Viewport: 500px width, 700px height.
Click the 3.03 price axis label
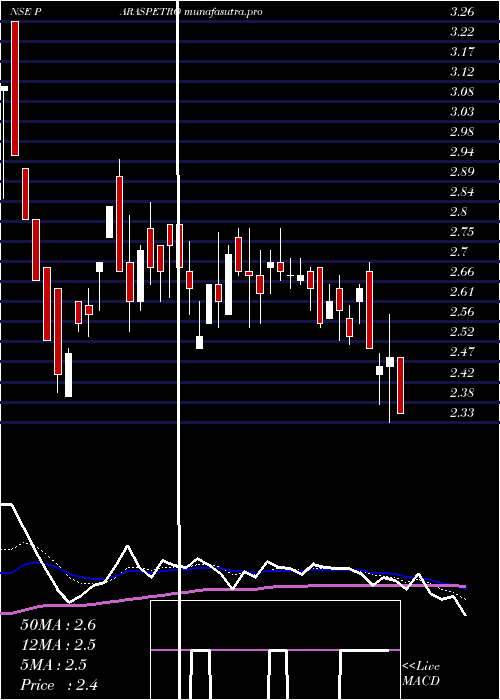462,112
